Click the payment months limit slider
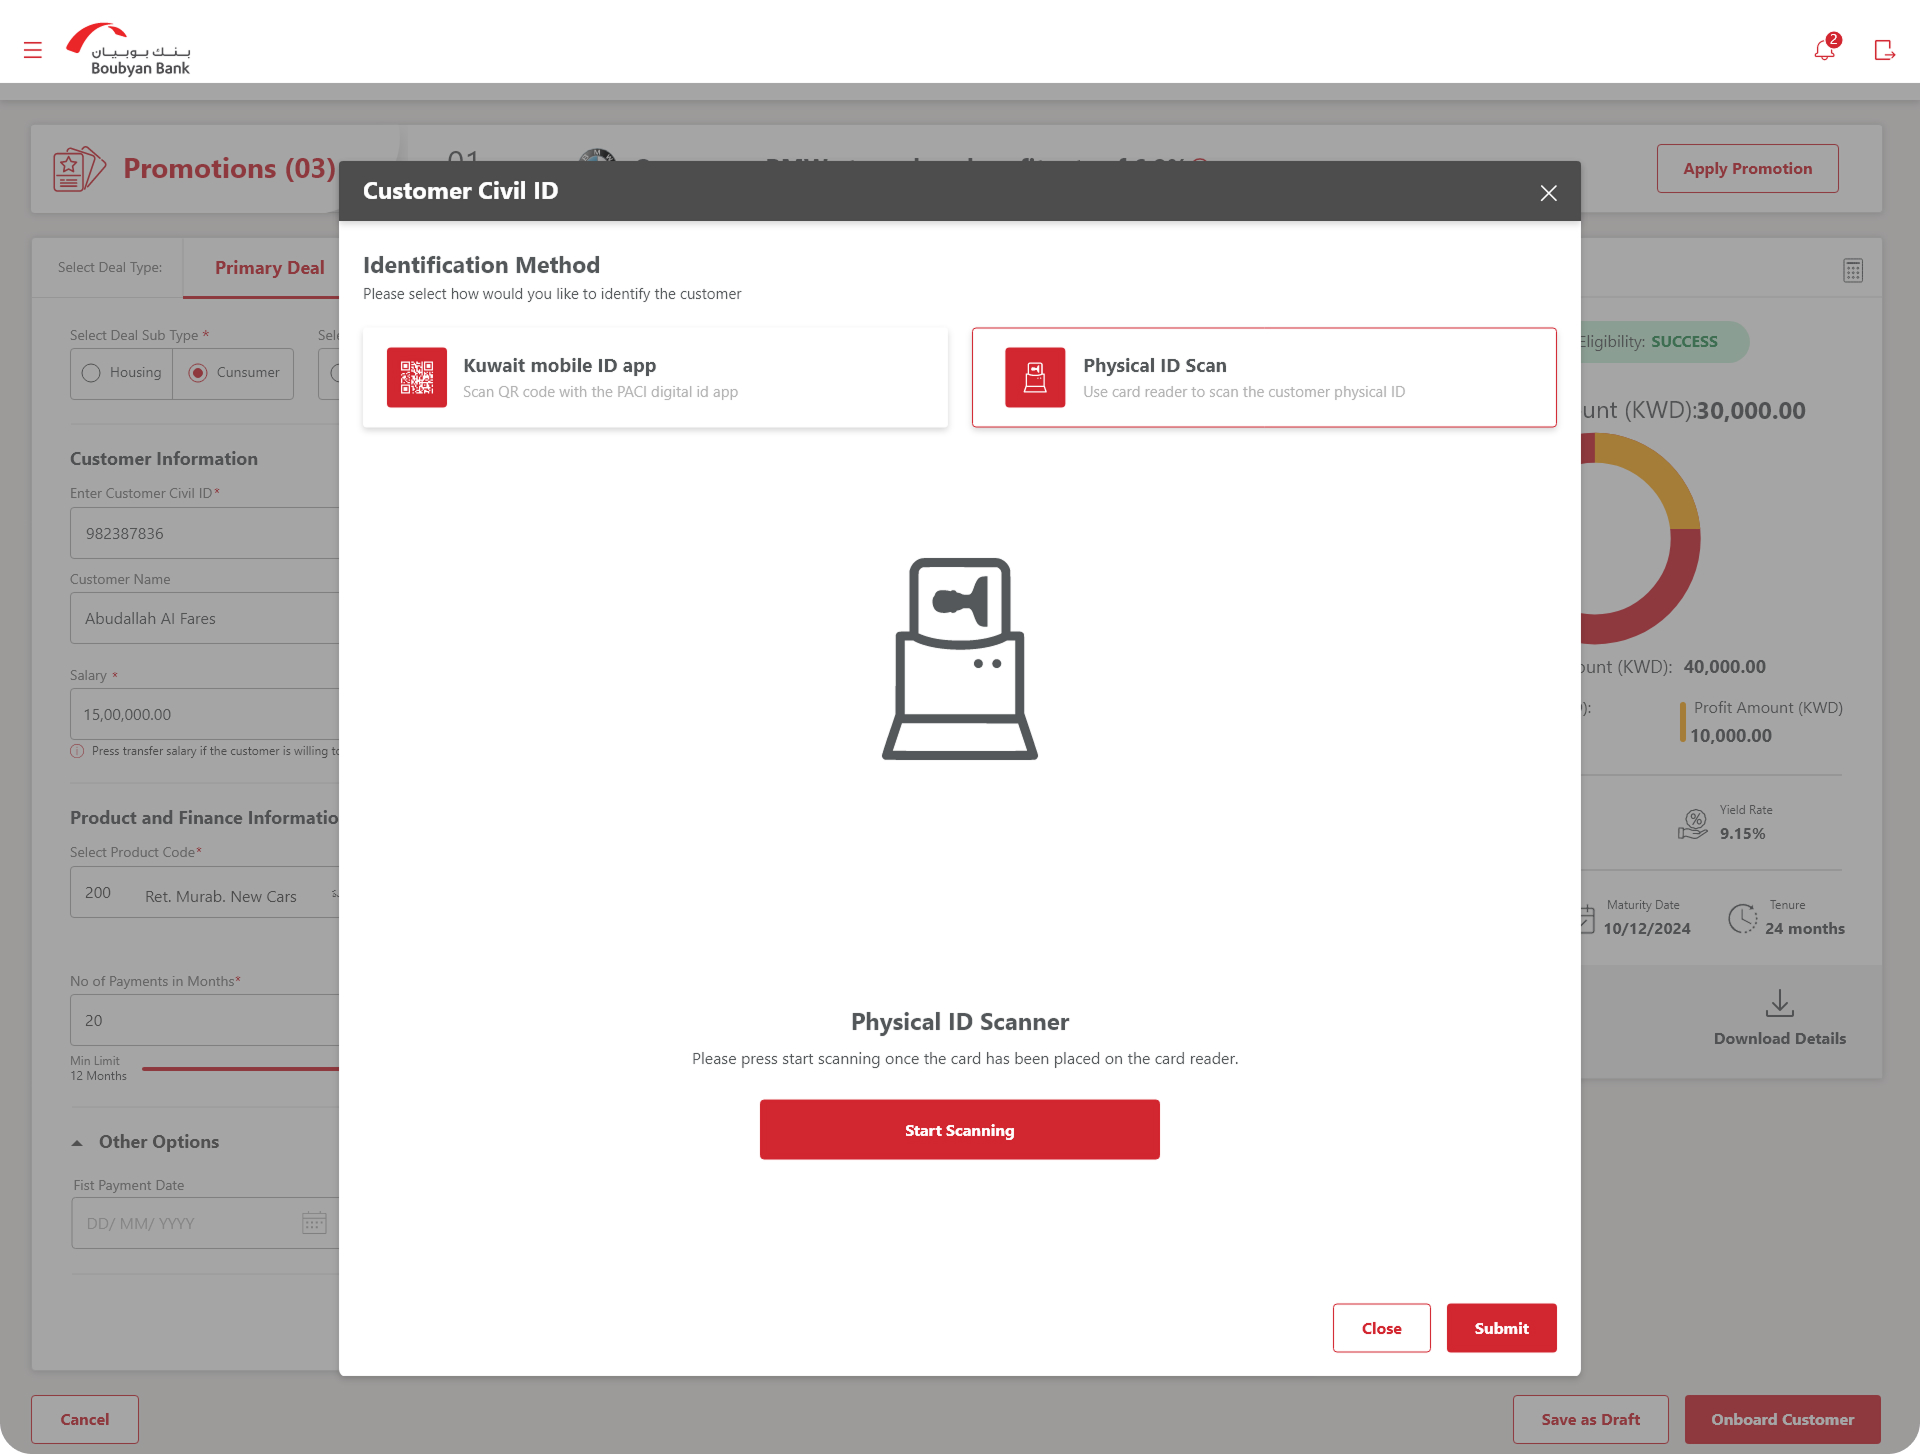 coord(240,1069)
